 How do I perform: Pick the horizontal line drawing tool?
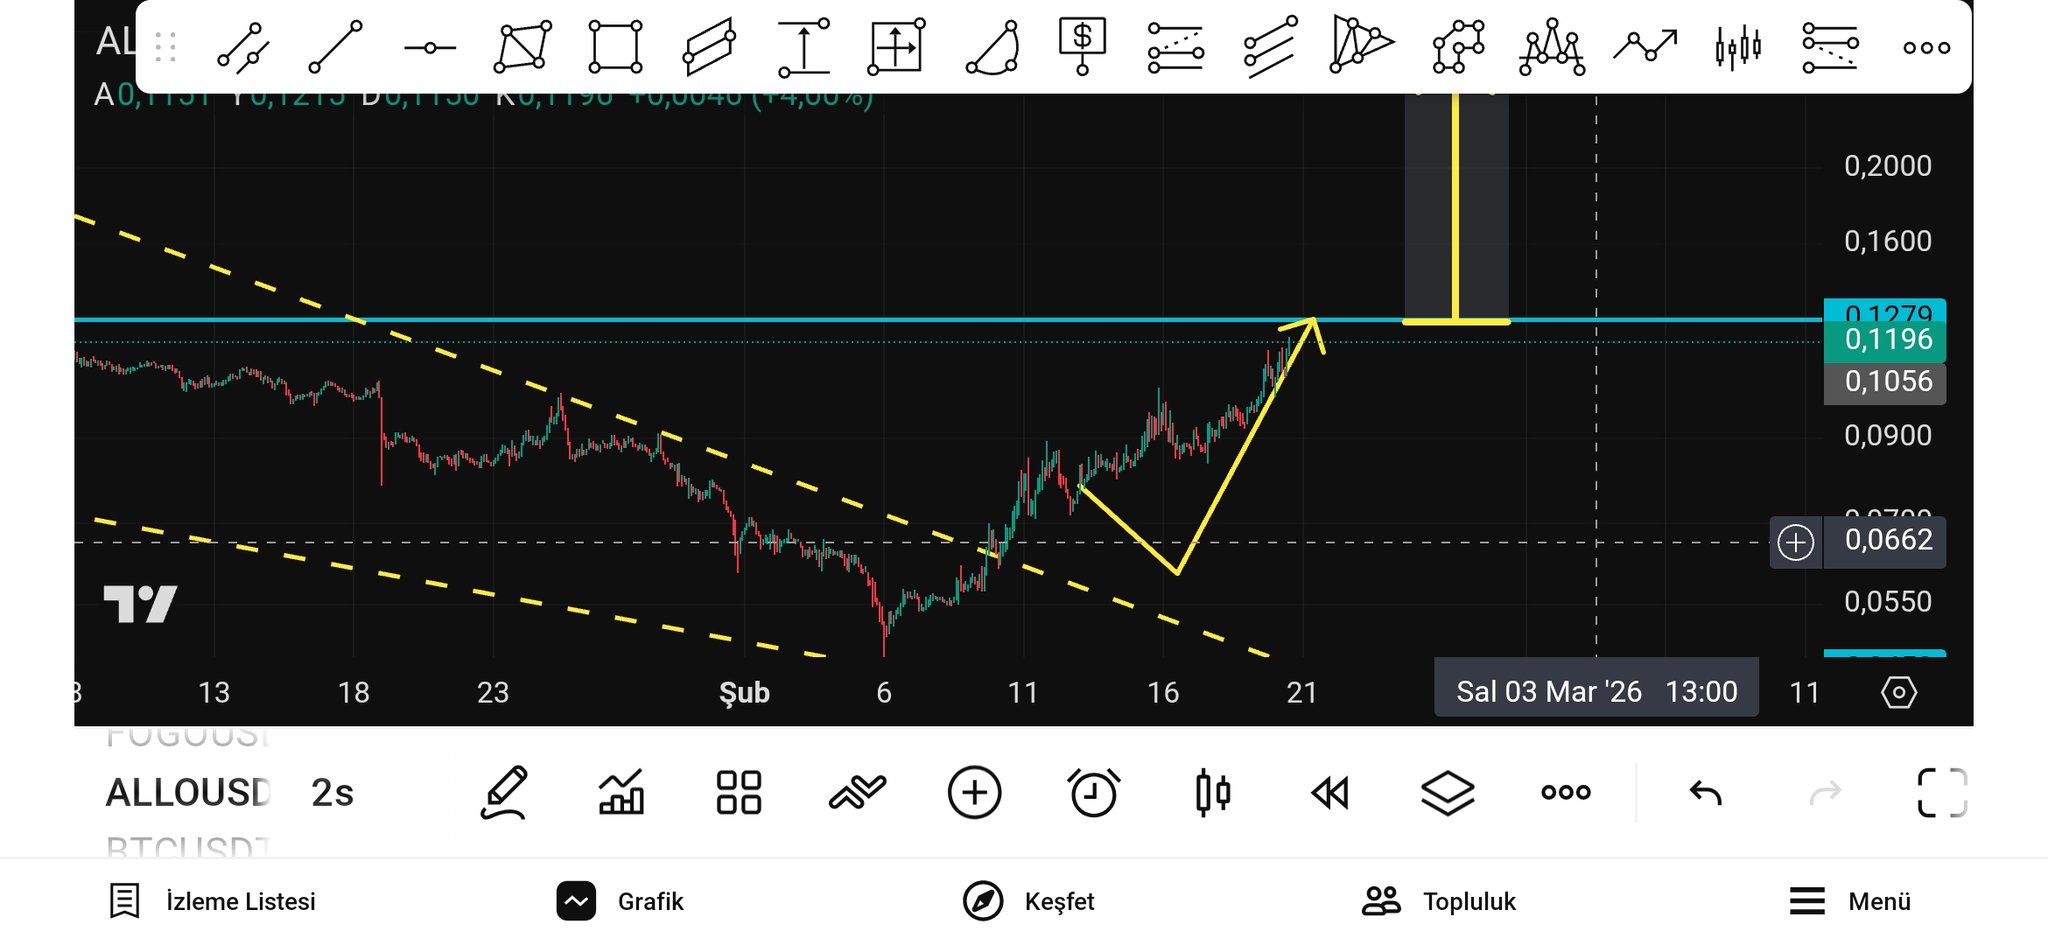430,47
